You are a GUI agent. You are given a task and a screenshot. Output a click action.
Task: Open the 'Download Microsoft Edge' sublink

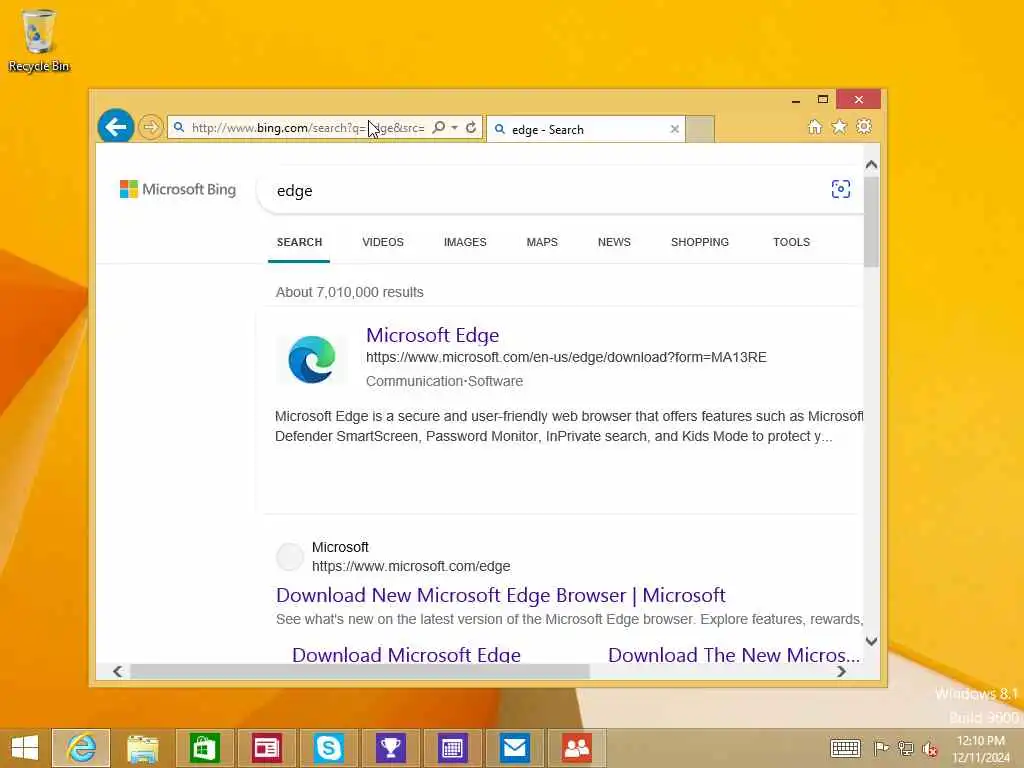point(406,655)
